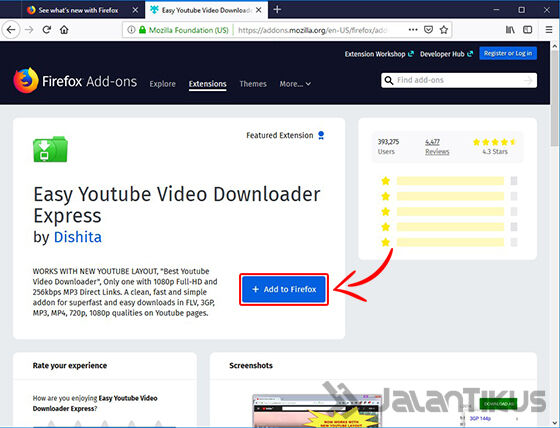Image resolution: width=560 pixels, height=428 pixels.
Task: Reload the current page
Action: [47, 30]
